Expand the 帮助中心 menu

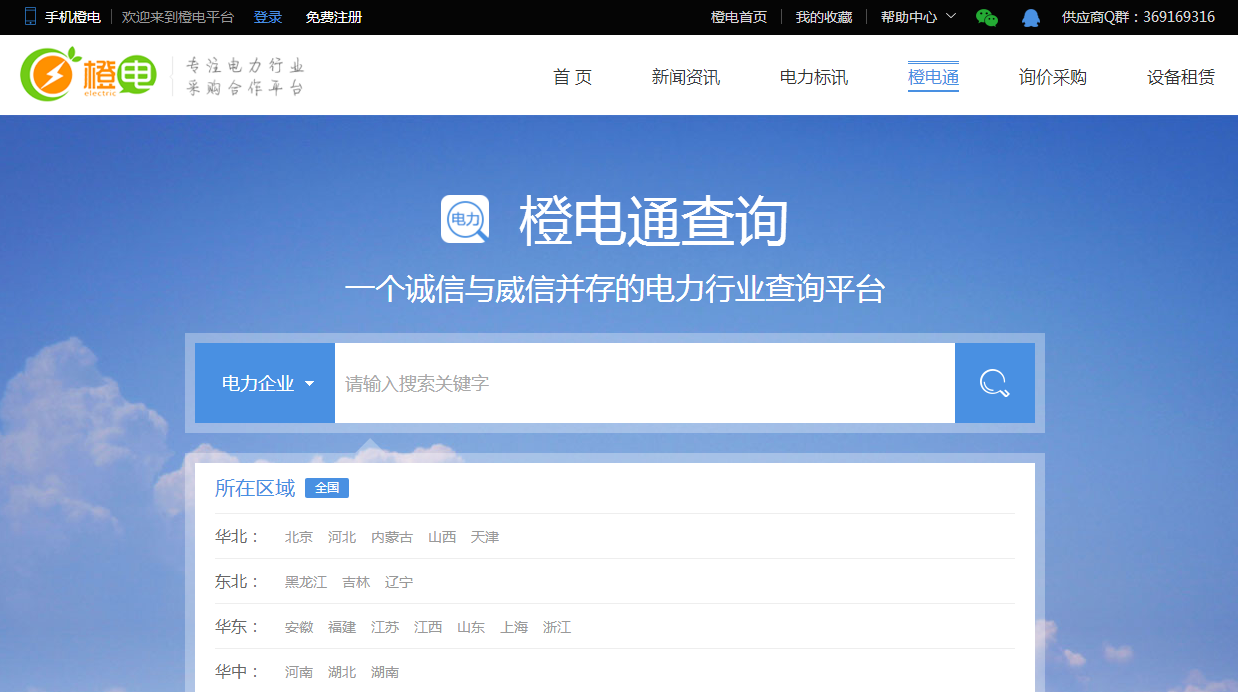tap(917, 17)
